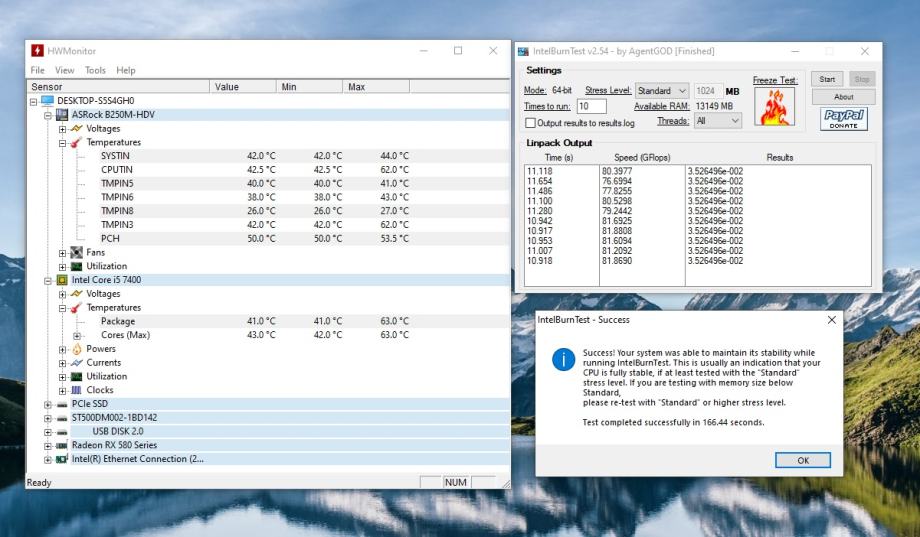Expand the Cores (Max) temperature node
This screenshot has height=537, width=920.
(x=77, y=335)
